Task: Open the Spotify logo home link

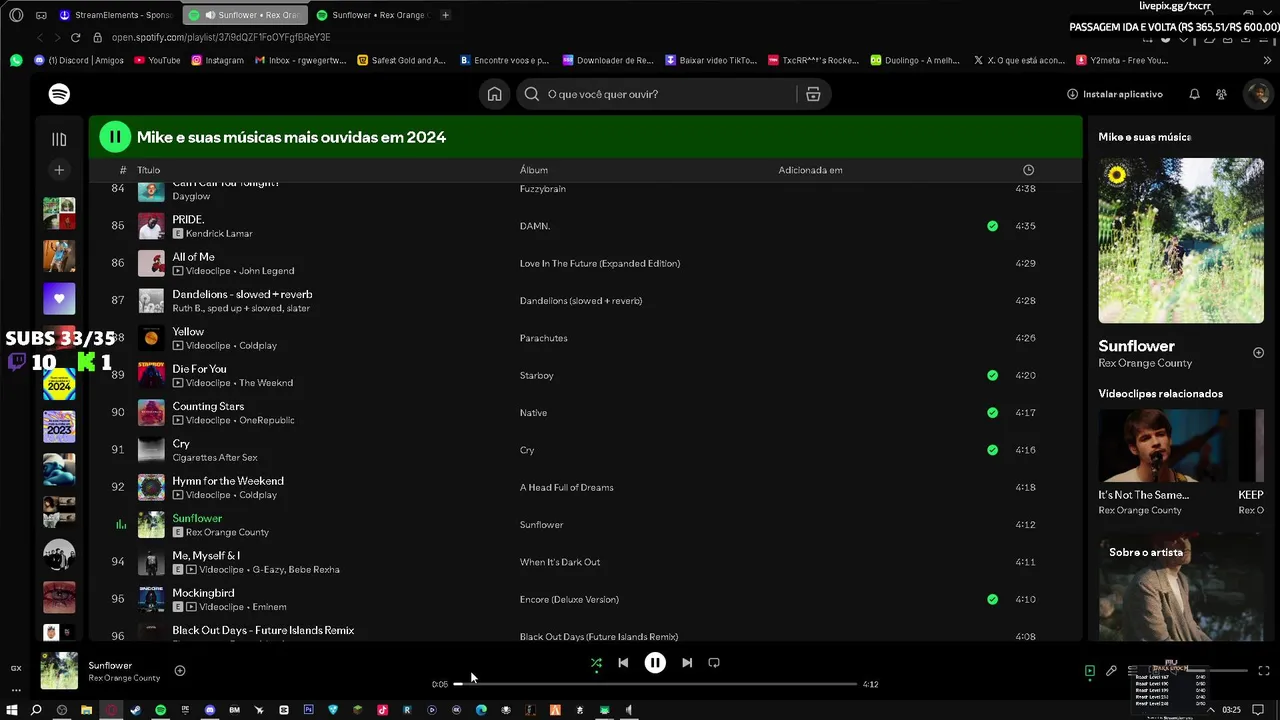Action: [x=59, y=94]
